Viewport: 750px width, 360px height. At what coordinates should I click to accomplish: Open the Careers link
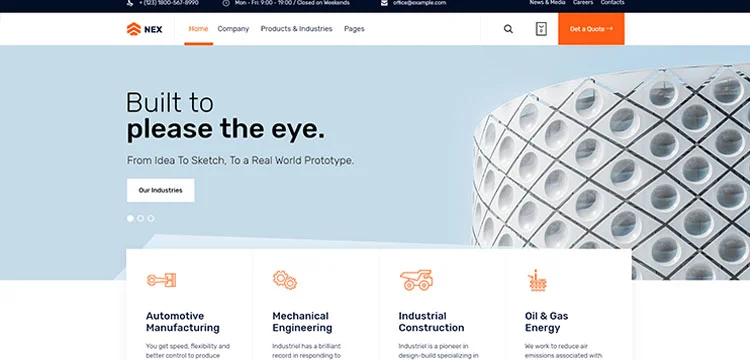point(583,3)
